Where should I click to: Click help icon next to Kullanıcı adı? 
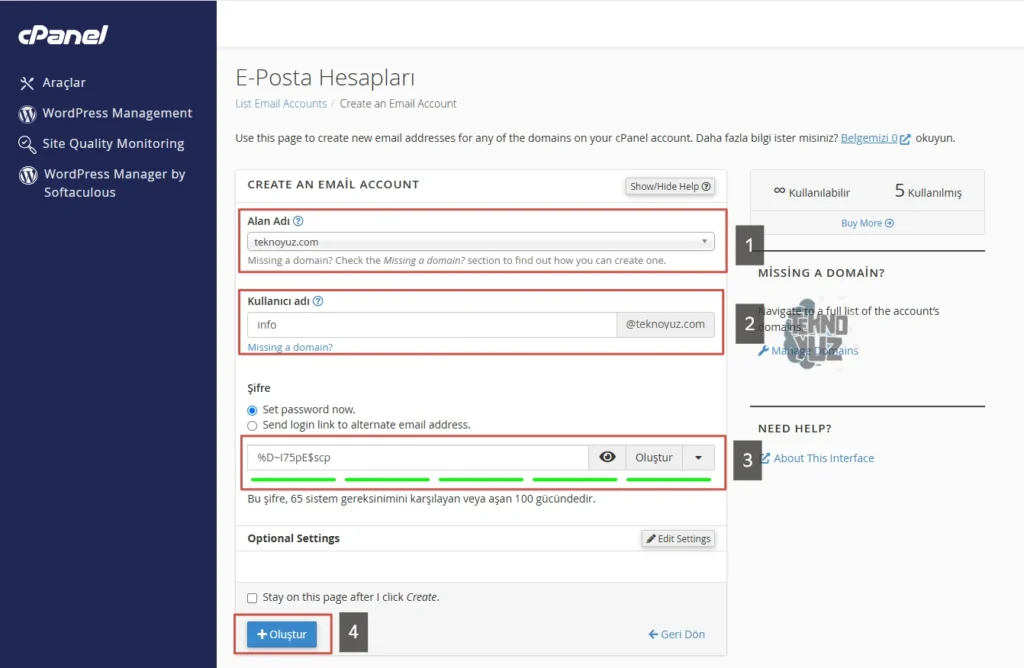pos(318,301)
